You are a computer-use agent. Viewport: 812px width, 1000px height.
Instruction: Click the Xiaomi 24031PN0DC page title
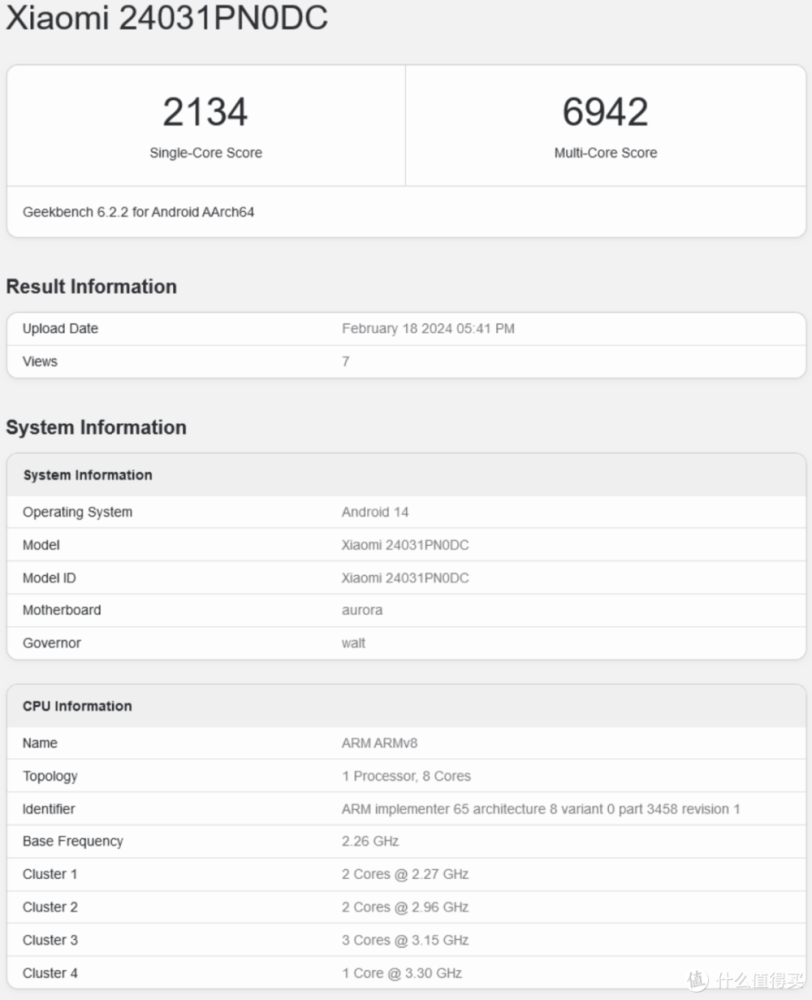point(167,18)
